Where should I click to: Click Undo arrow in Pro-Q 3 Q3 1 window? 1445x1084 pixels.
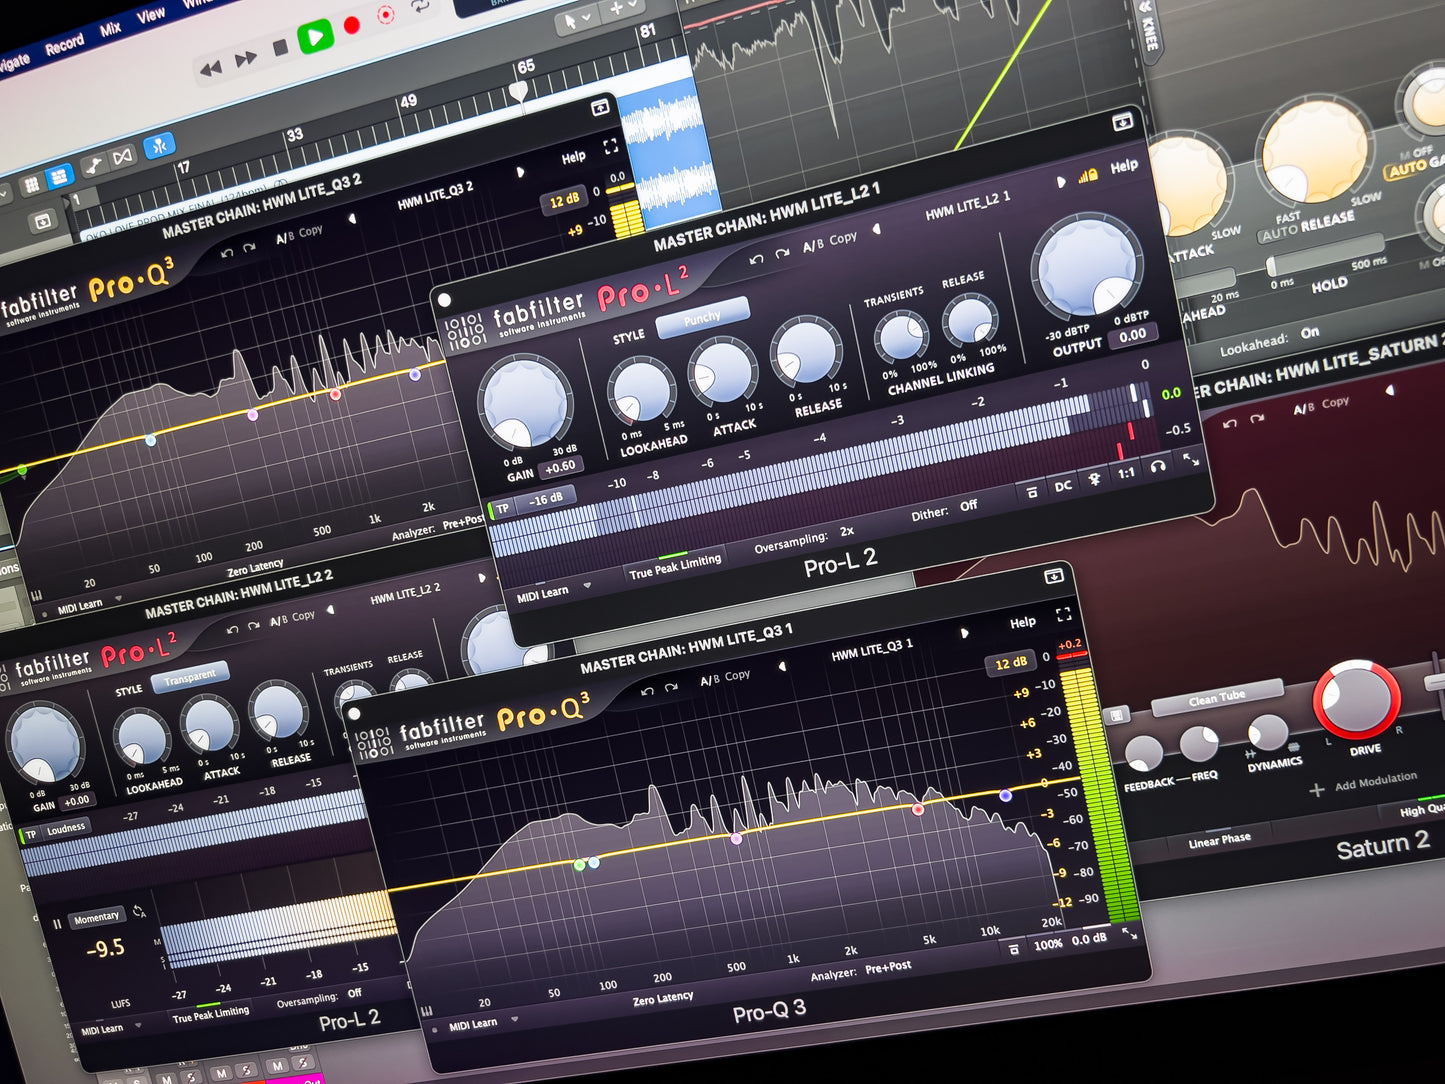(647, 692)
